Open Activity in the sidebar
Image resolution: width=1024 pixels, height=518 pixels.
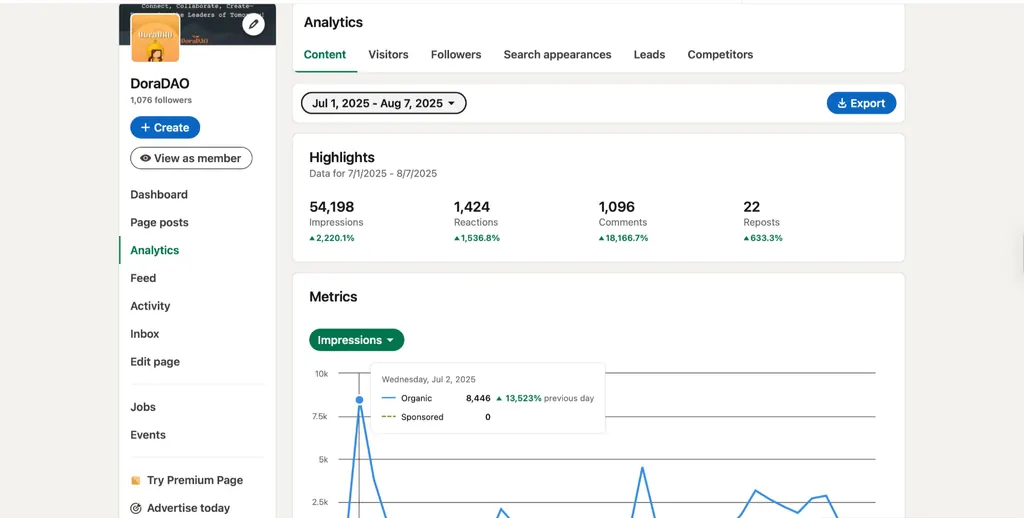tap(150, 306)
